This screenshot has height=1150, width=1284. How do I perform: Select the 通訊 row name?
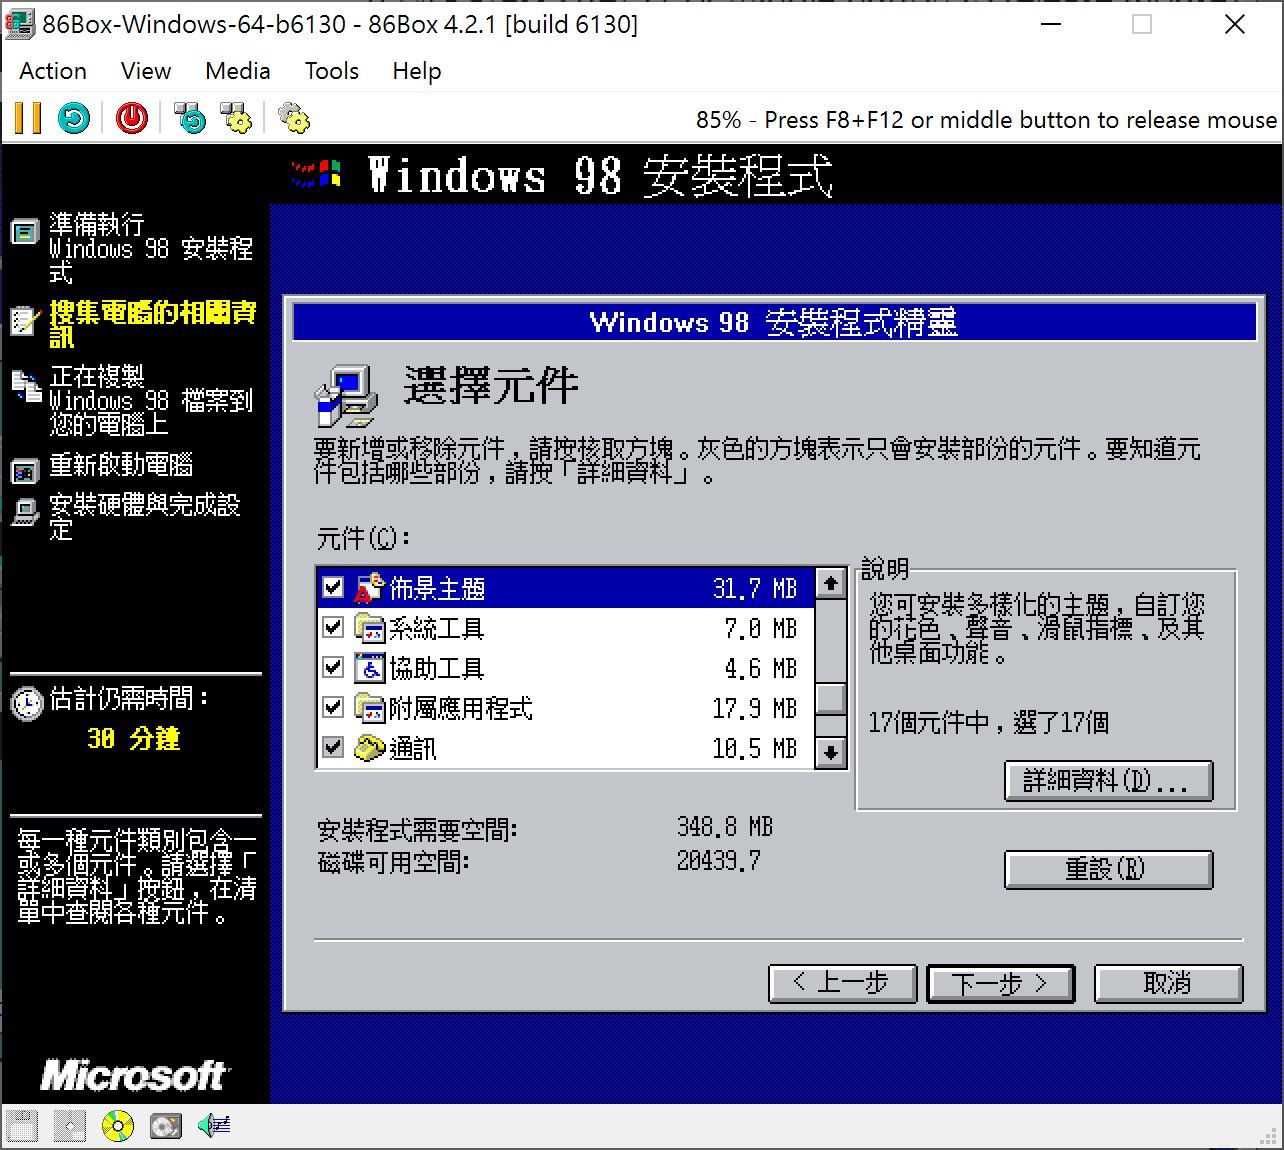[412, 748]
